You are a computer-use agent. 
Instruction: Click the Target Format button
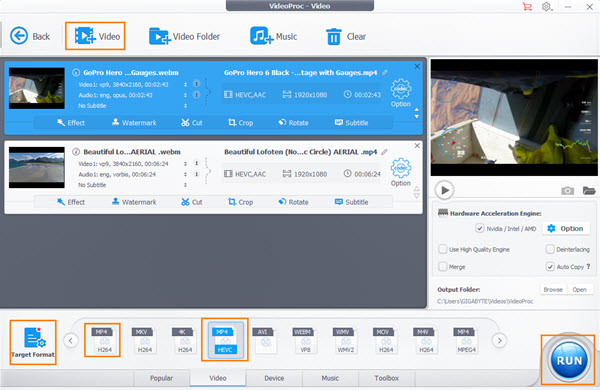(x=33, y=342)
